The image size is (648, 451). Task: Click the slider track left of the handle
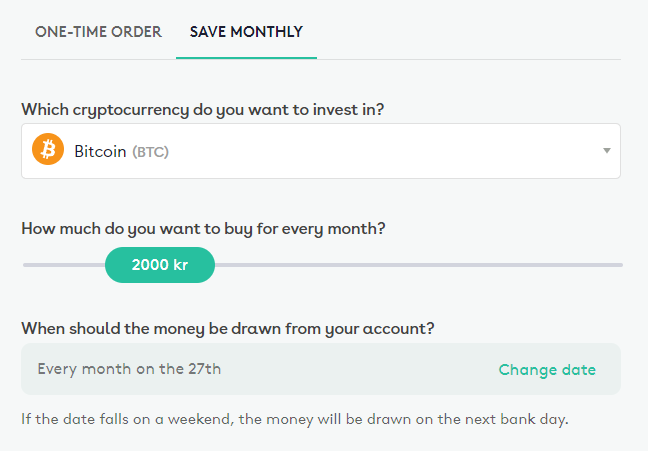point(64,265)
